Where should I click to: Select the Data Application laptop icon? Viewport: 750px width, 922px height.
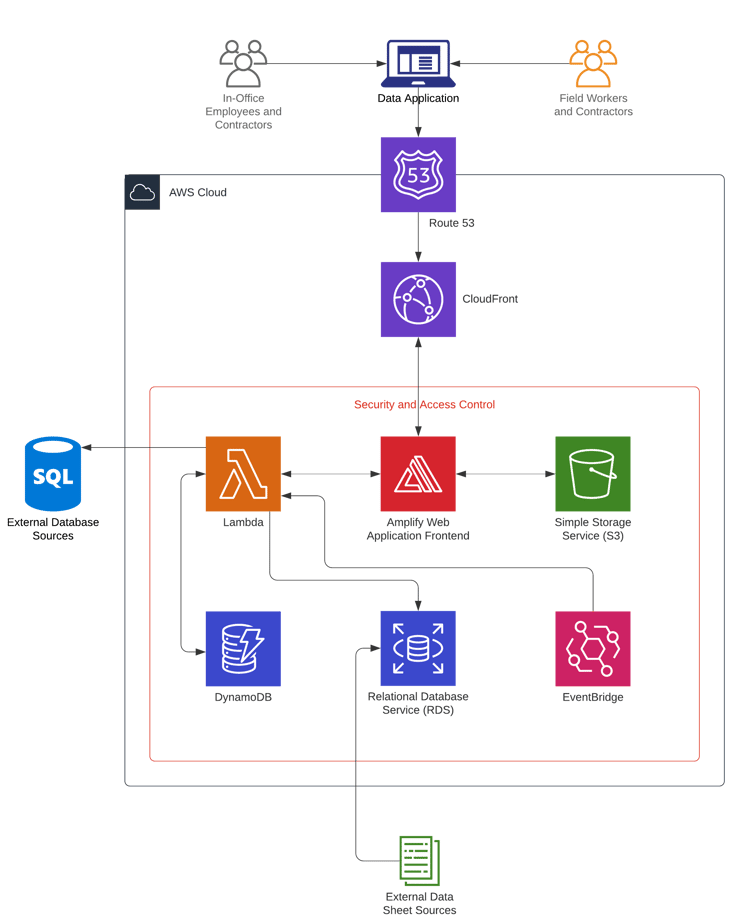[x=418, y=64]
